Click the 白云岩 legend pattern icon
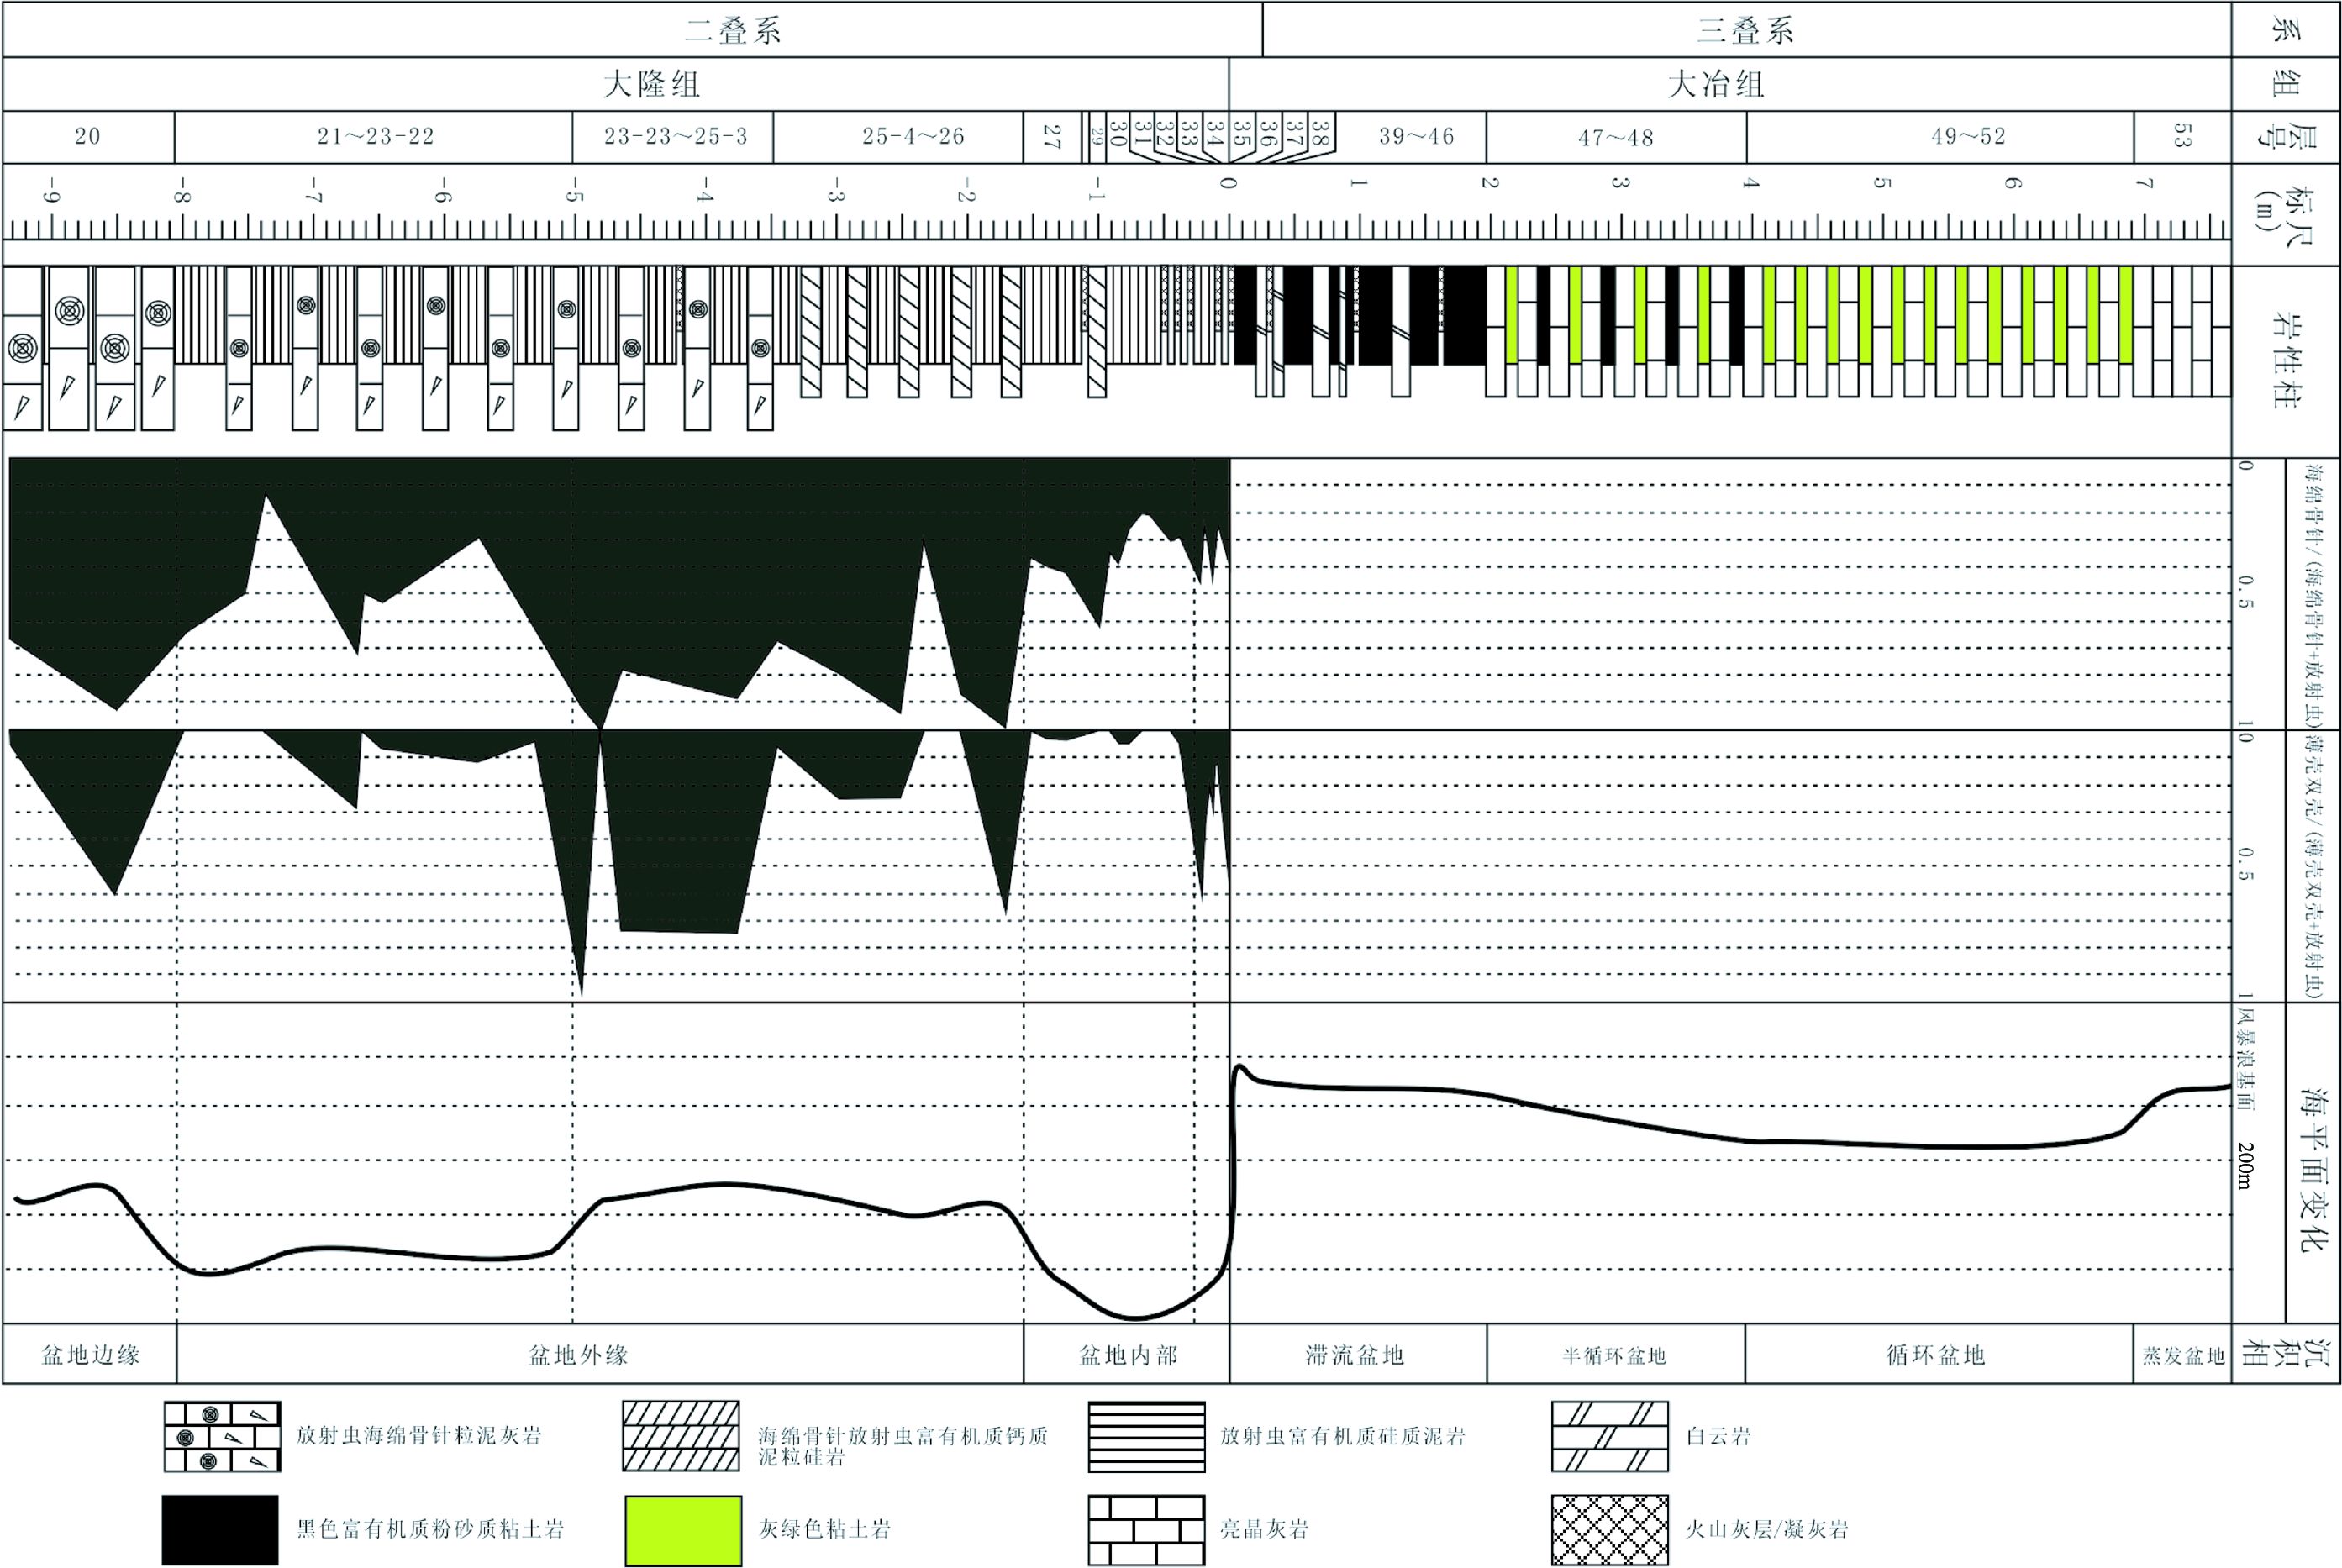 point(1609,1436)
